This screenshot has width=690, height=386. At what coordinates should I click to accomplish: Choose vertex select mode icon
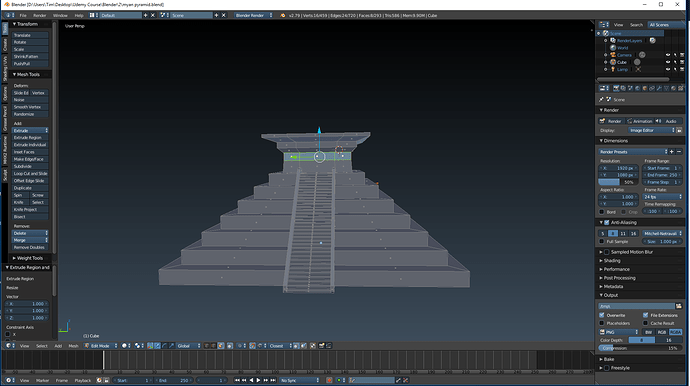(x=206, y=346)
